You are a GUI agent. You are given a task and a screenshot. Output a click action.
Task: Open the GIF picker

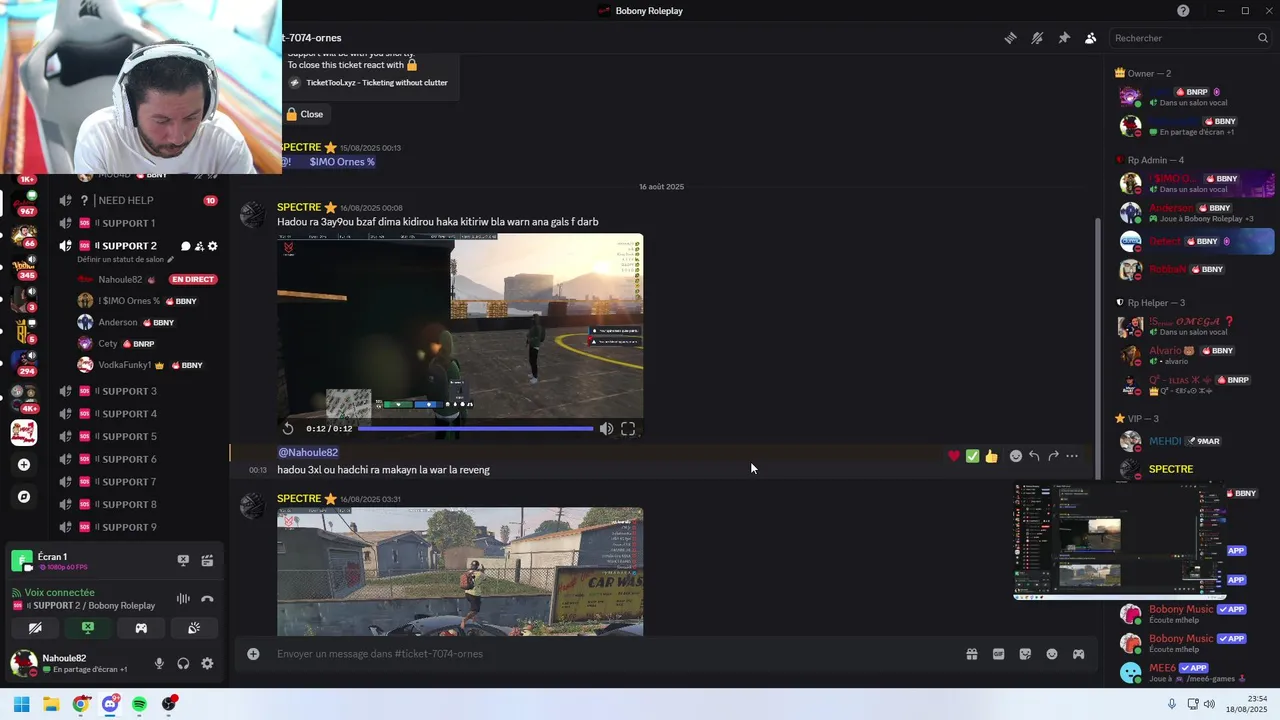(x=998, y=654)
